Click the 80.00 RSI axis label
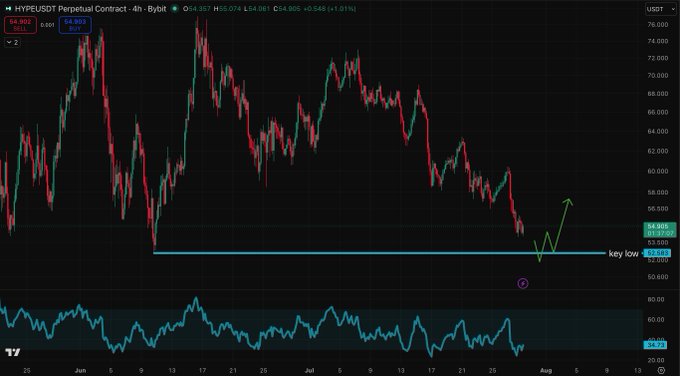This screenshot has width=680, height=376. pyautogui.click(x=656, y=299)
